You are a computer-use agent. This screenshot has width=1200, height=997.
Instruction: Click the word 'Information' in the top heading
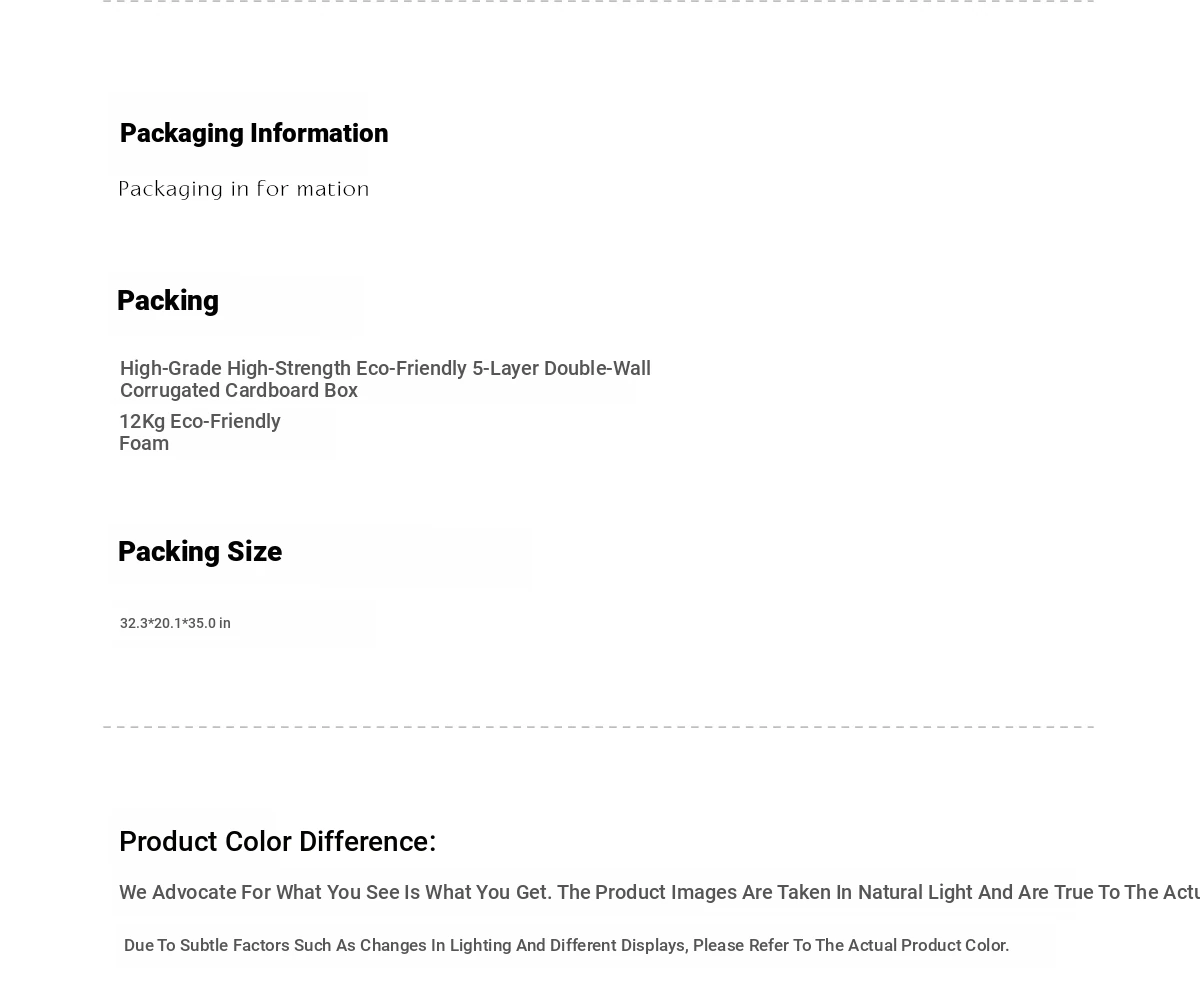[319, 133]
